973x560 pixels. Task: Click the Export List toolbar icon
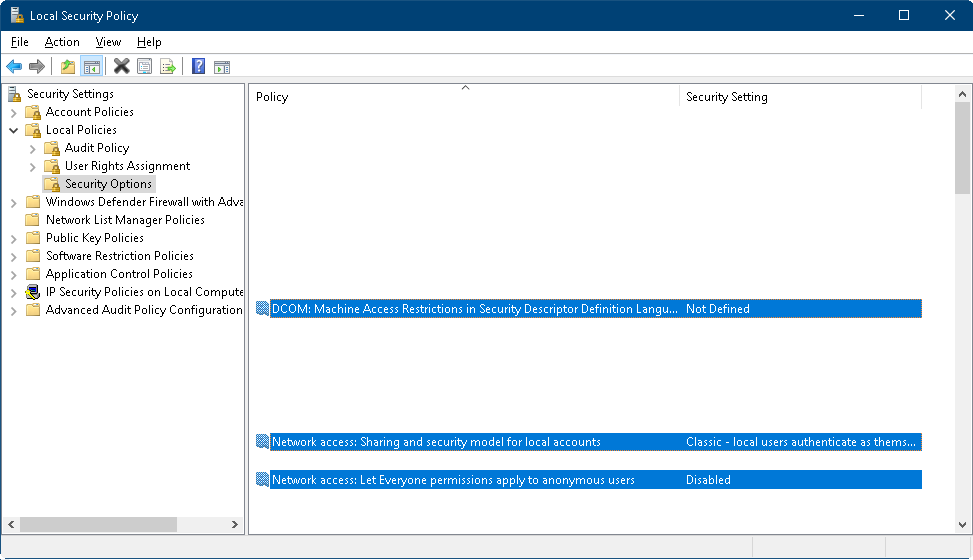coord(168,67)
